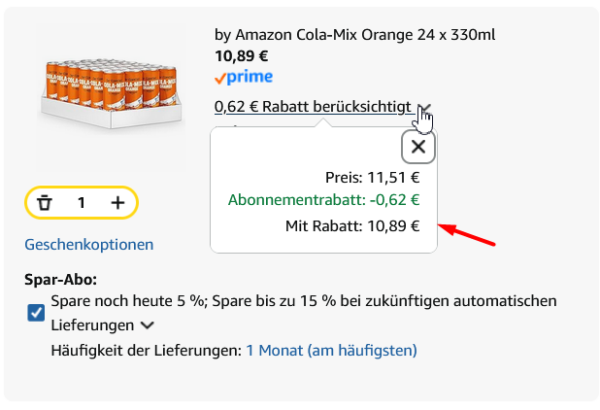The width and height of the screenshot is (600, 410).
Task: Increase quantity with the plus icon
Action: [118, 203]
